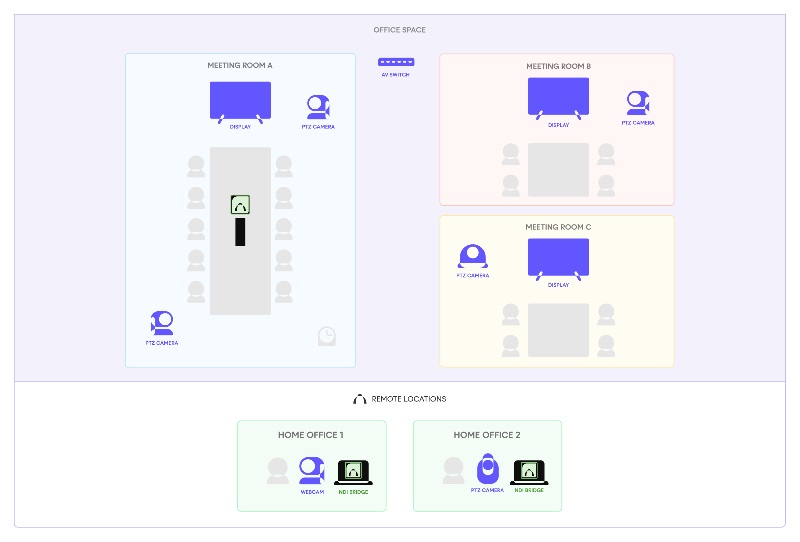Select the Meeting Room B display

558,98
